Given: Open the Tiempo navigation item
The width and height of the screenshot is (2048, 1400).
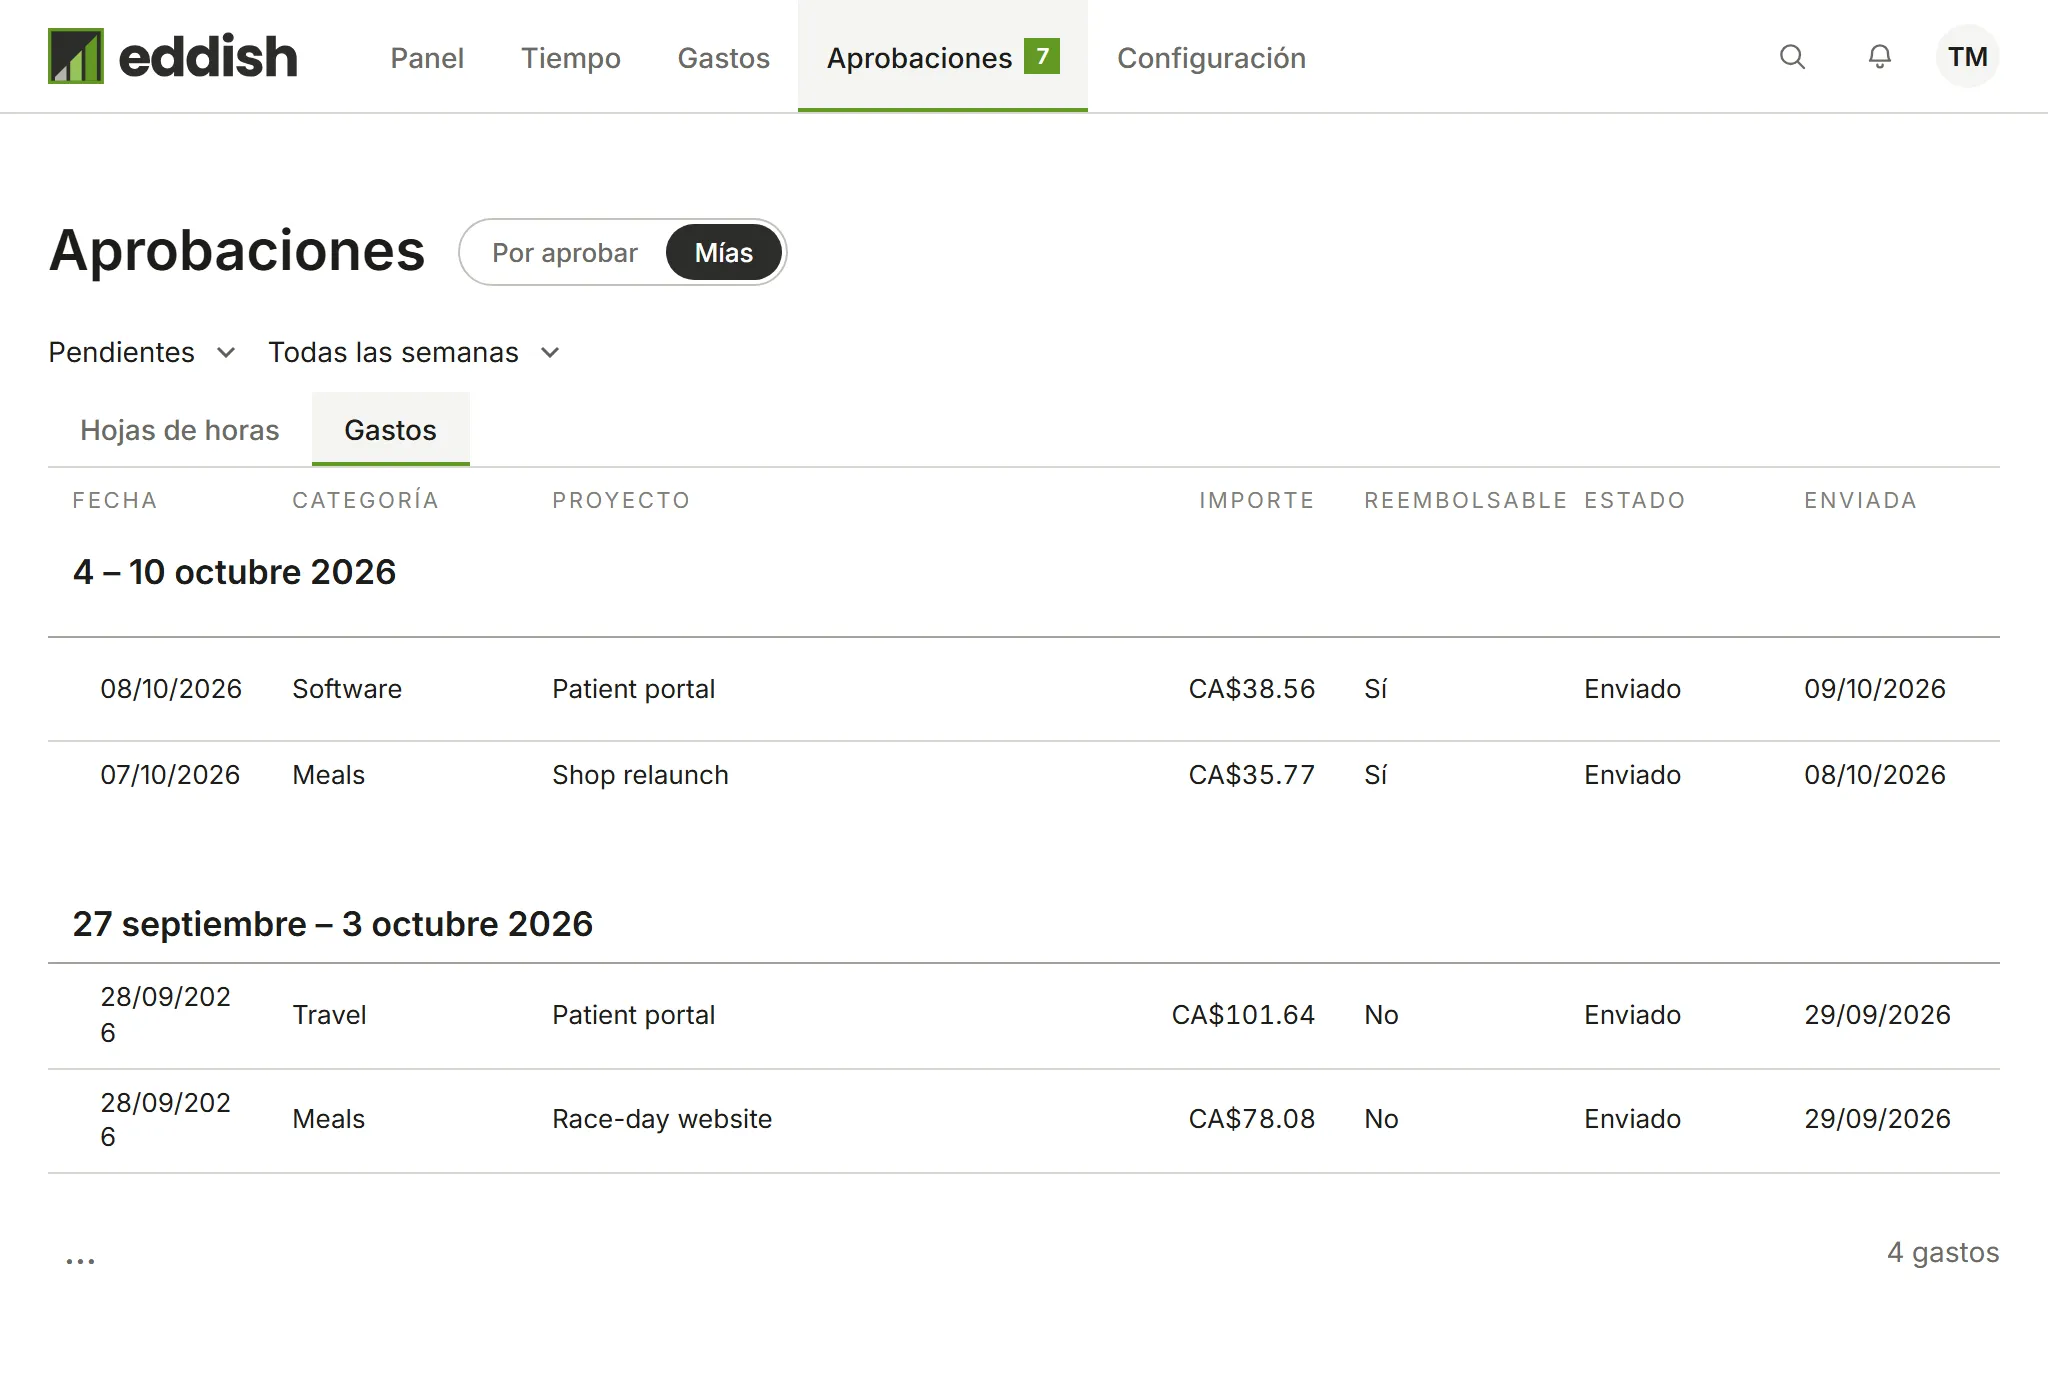Looking at the screenshot, I should (571, 58).
